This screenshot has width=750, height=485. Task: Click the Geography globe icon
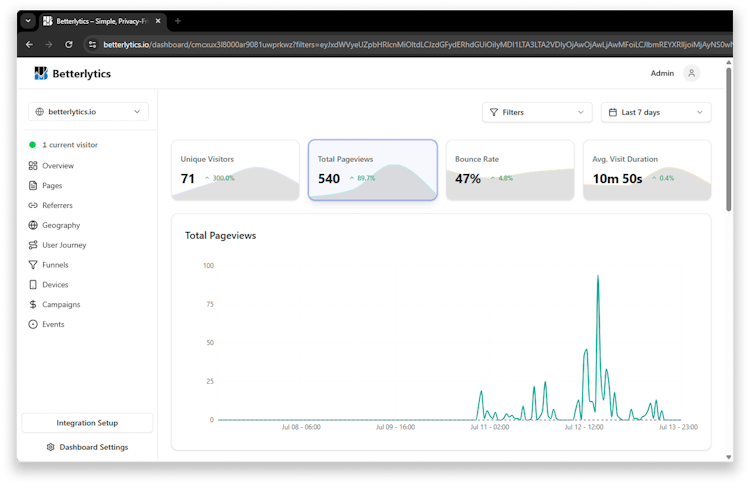[x=33, y=225]
